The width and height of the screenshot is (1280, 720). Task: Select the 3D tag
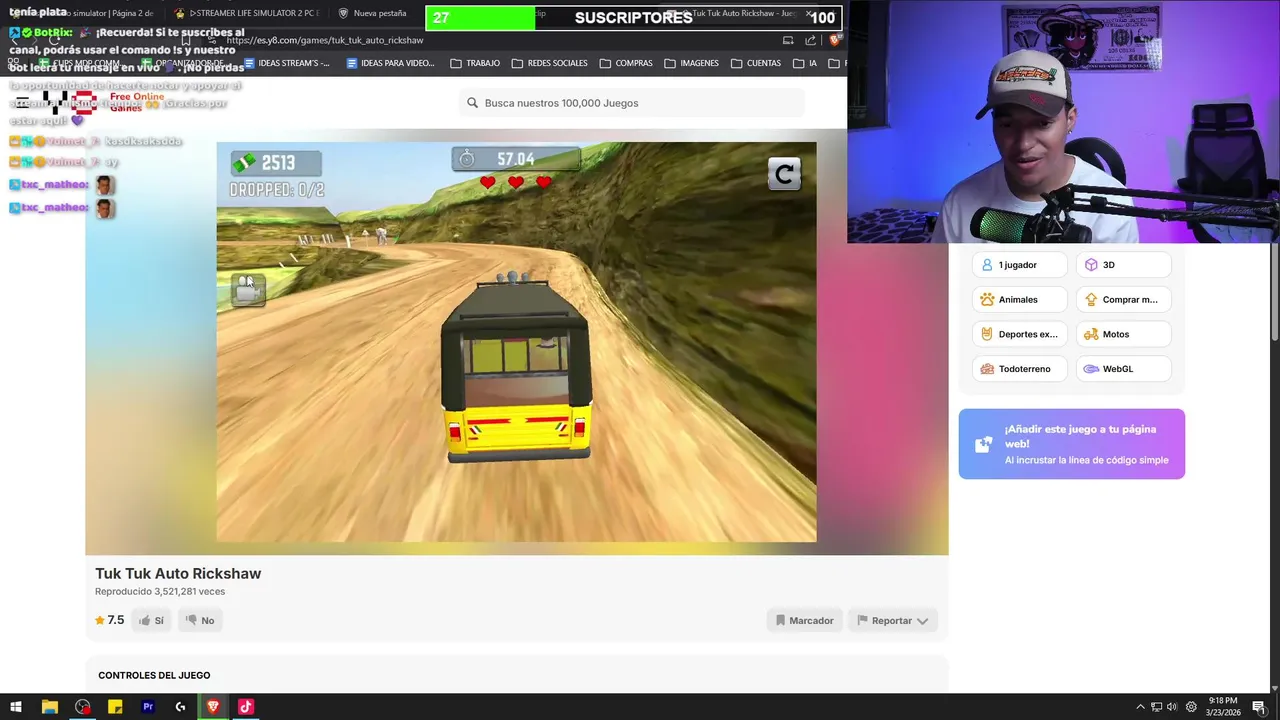(x=1123, y=265)
